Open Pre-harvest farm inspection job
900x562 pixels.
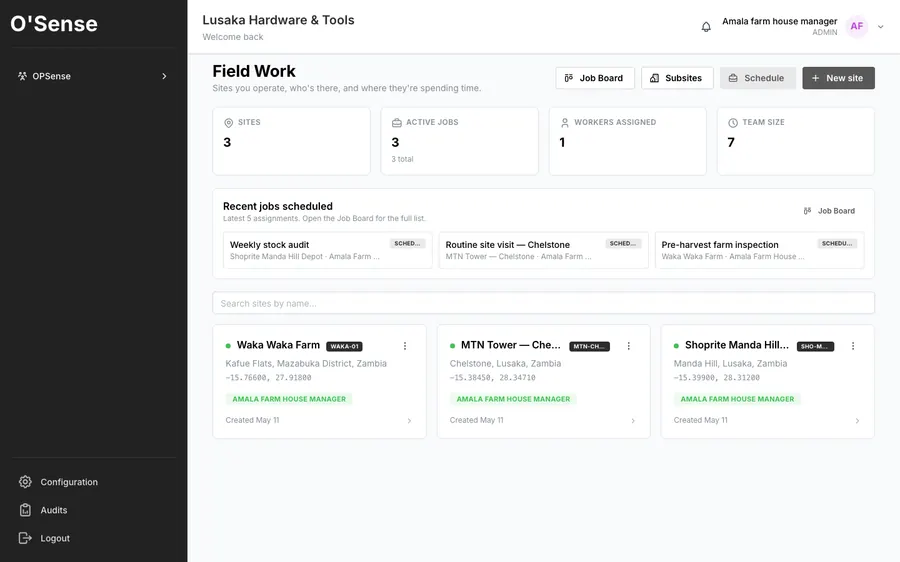pyautogui.click(x=759, y=250)
